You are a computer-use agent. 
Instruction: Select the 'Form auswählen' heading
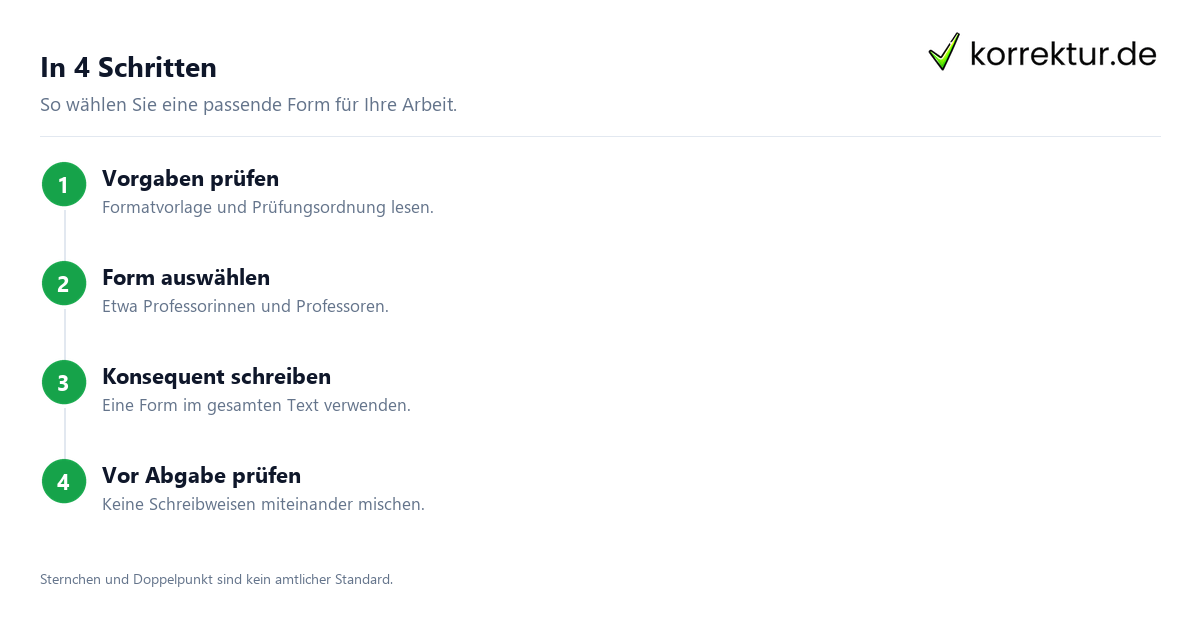(x=186, y=277)
